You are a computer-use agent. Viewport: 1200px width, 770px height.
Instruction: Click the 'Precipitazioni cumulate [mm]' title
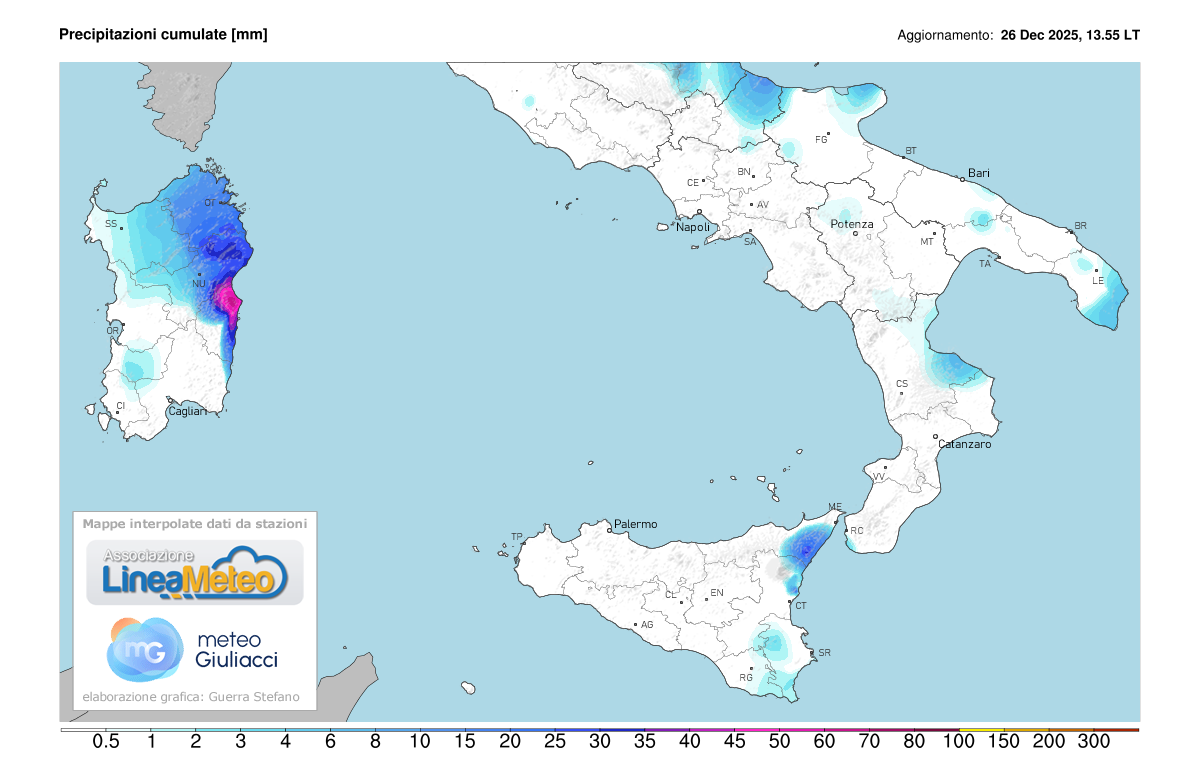point(163,35)
